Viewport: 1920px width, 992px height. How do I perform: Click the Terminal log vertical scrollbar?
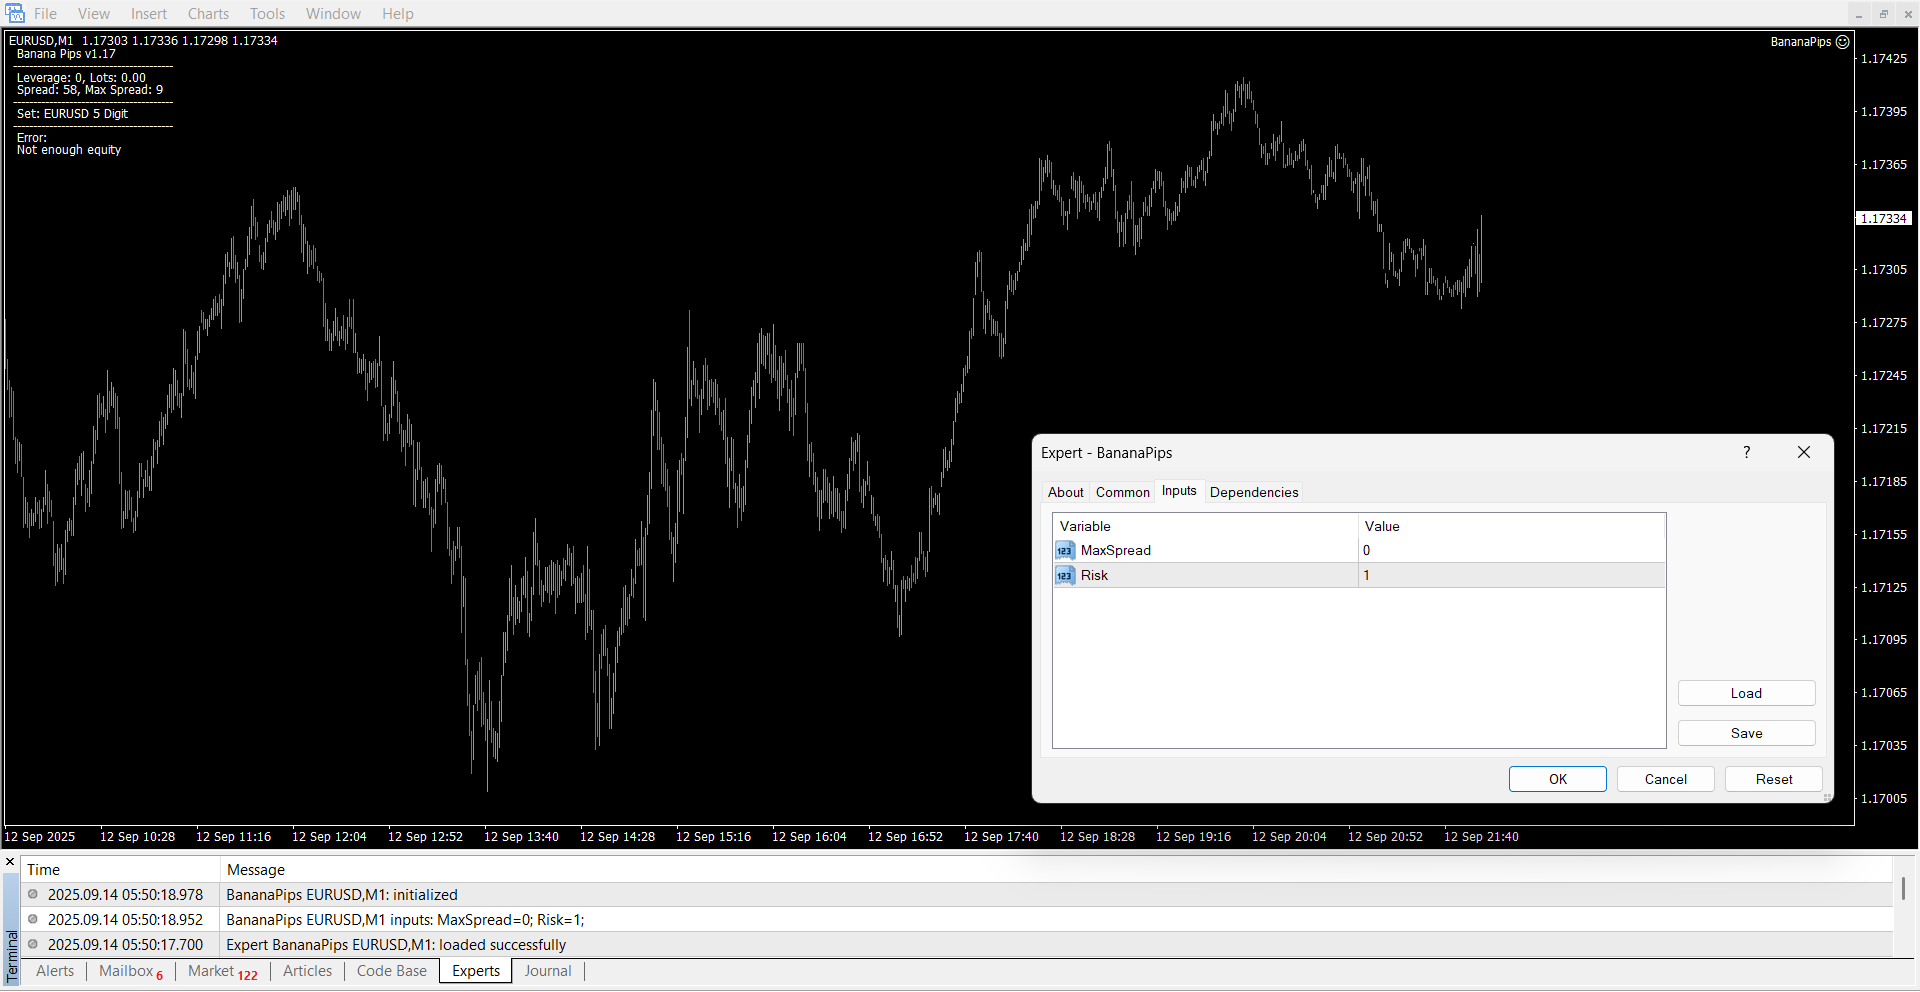pyautogui.click(x=1903, y=889)
